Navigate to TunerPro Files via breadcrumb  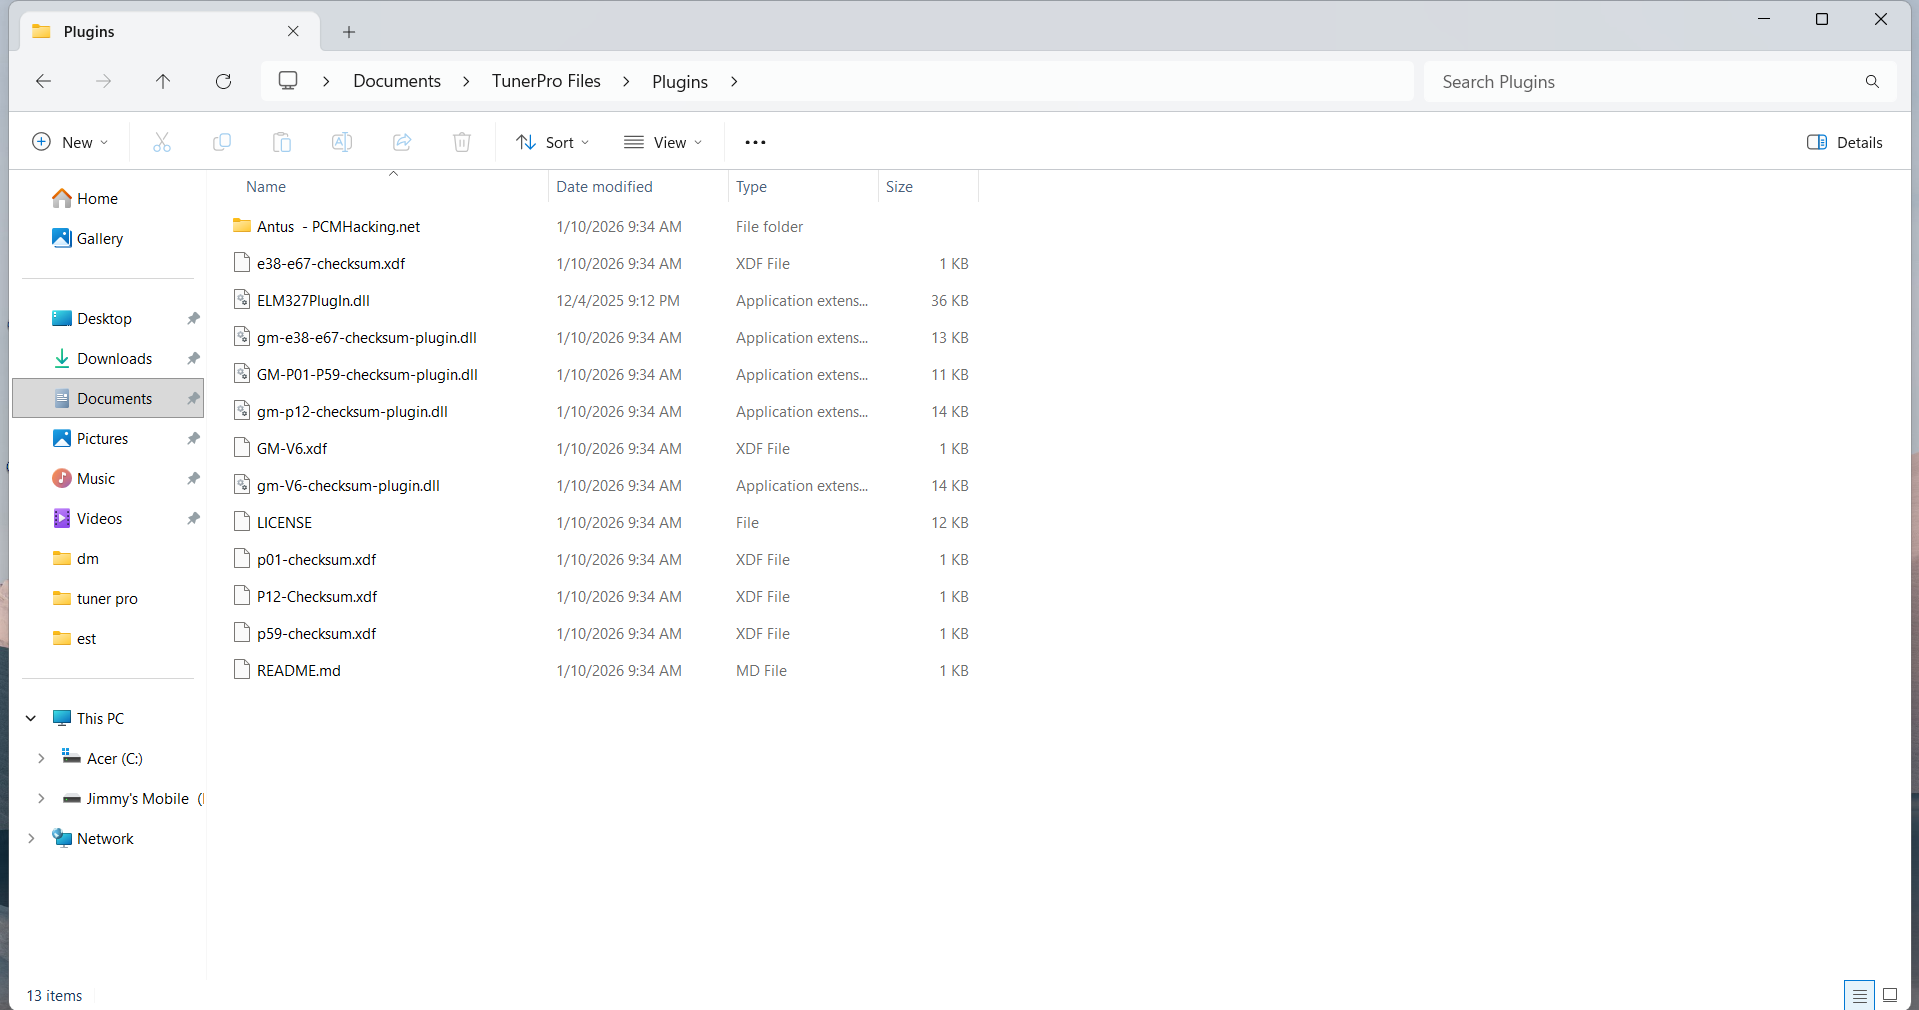[546, 81]
